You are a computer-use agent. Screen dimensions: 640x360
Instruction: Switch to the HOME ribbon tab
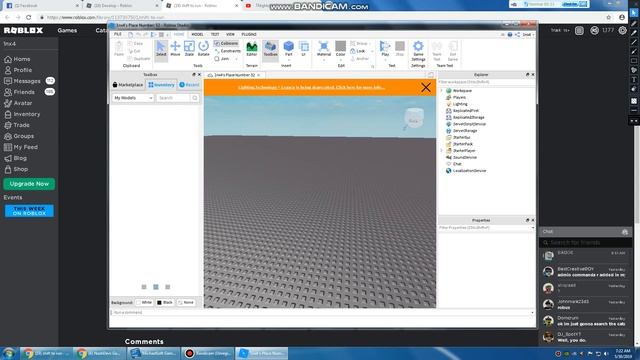179,34
